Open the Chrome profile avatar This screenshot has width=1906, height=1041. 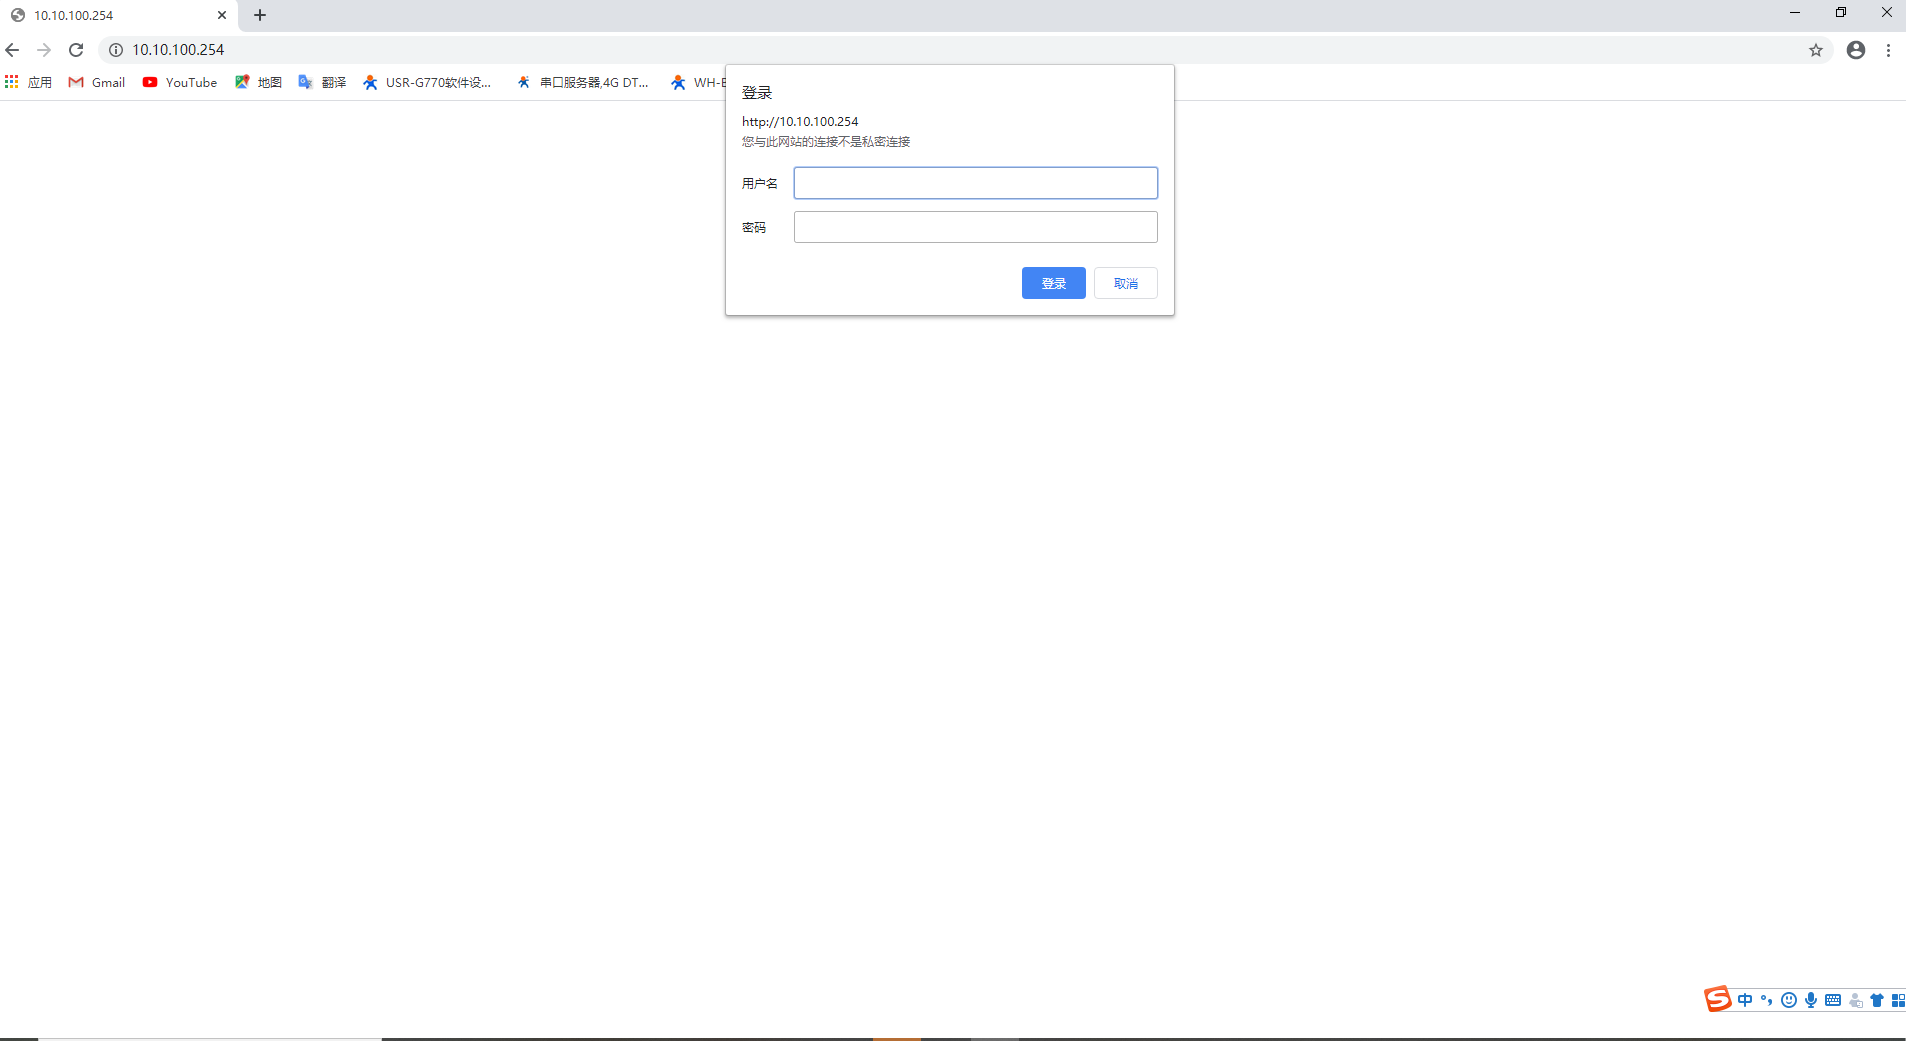click(1856, 50)
